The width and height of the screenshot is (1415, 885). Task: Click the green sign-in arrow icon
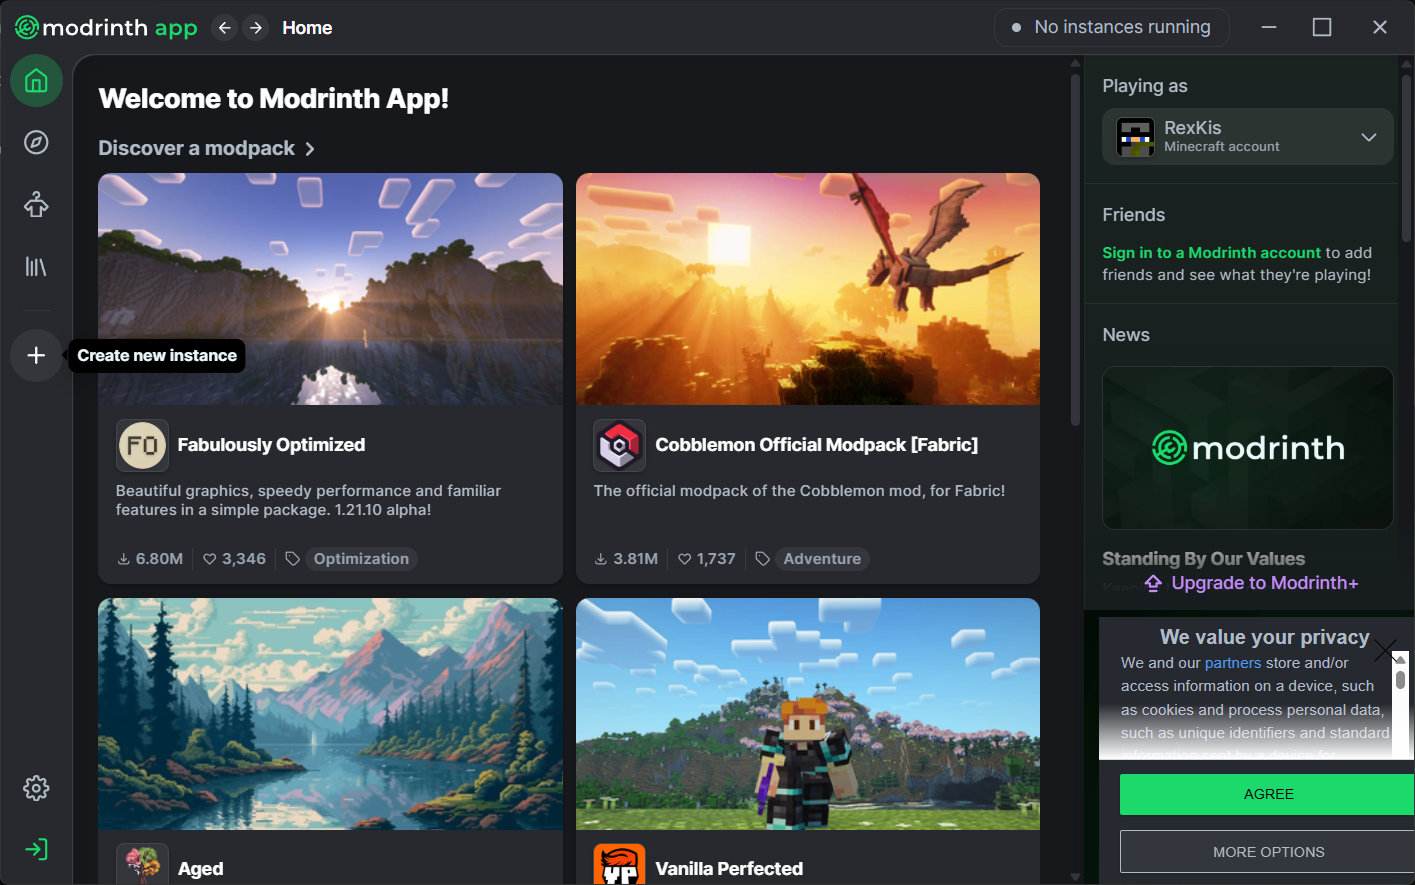coord(36,849)
